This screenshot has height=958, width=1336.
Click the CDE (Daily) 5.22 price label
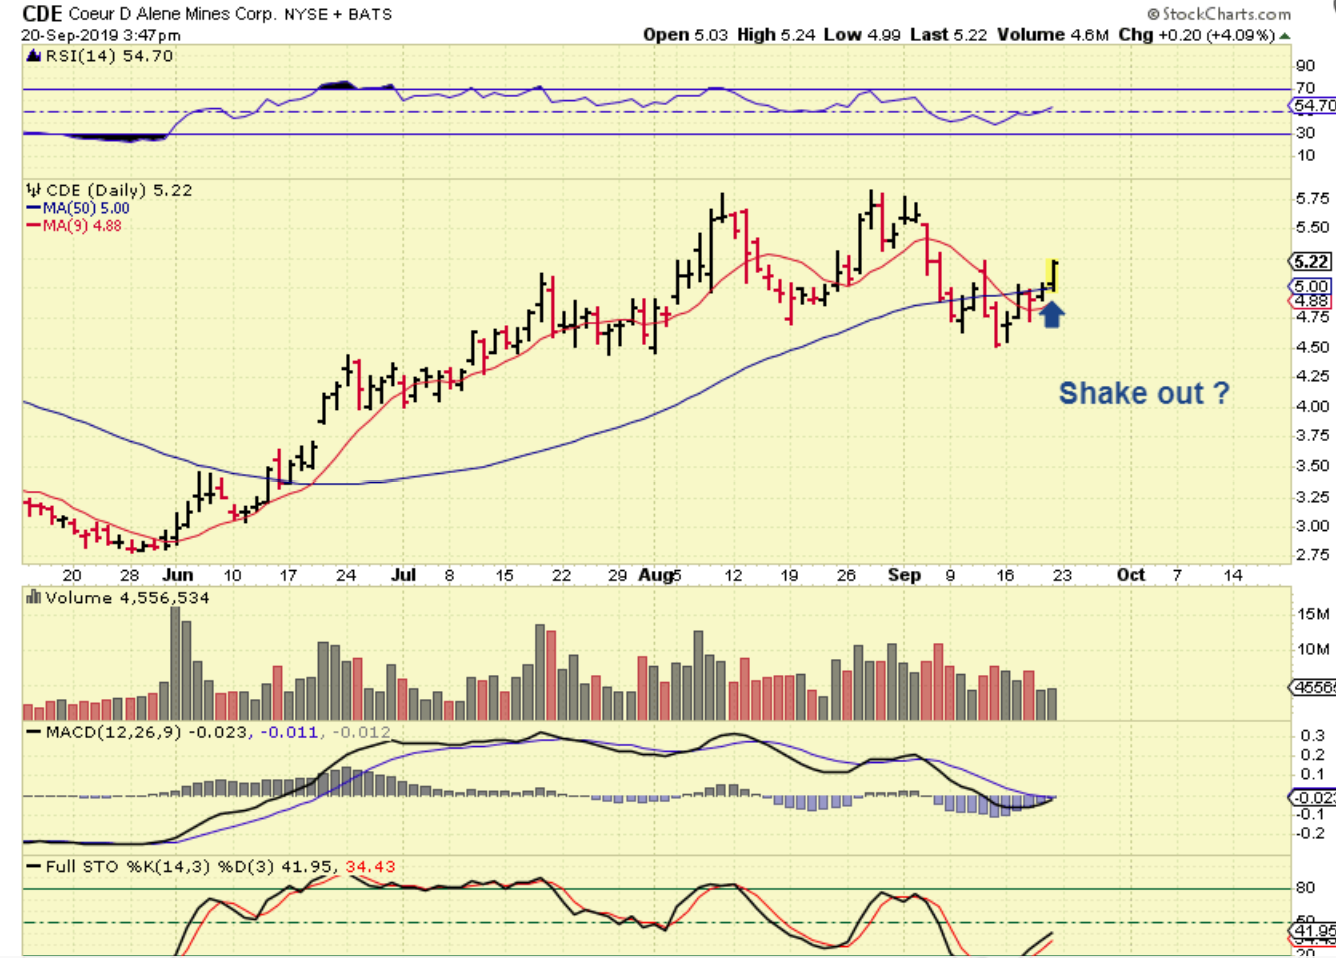(x=119, y=190)
